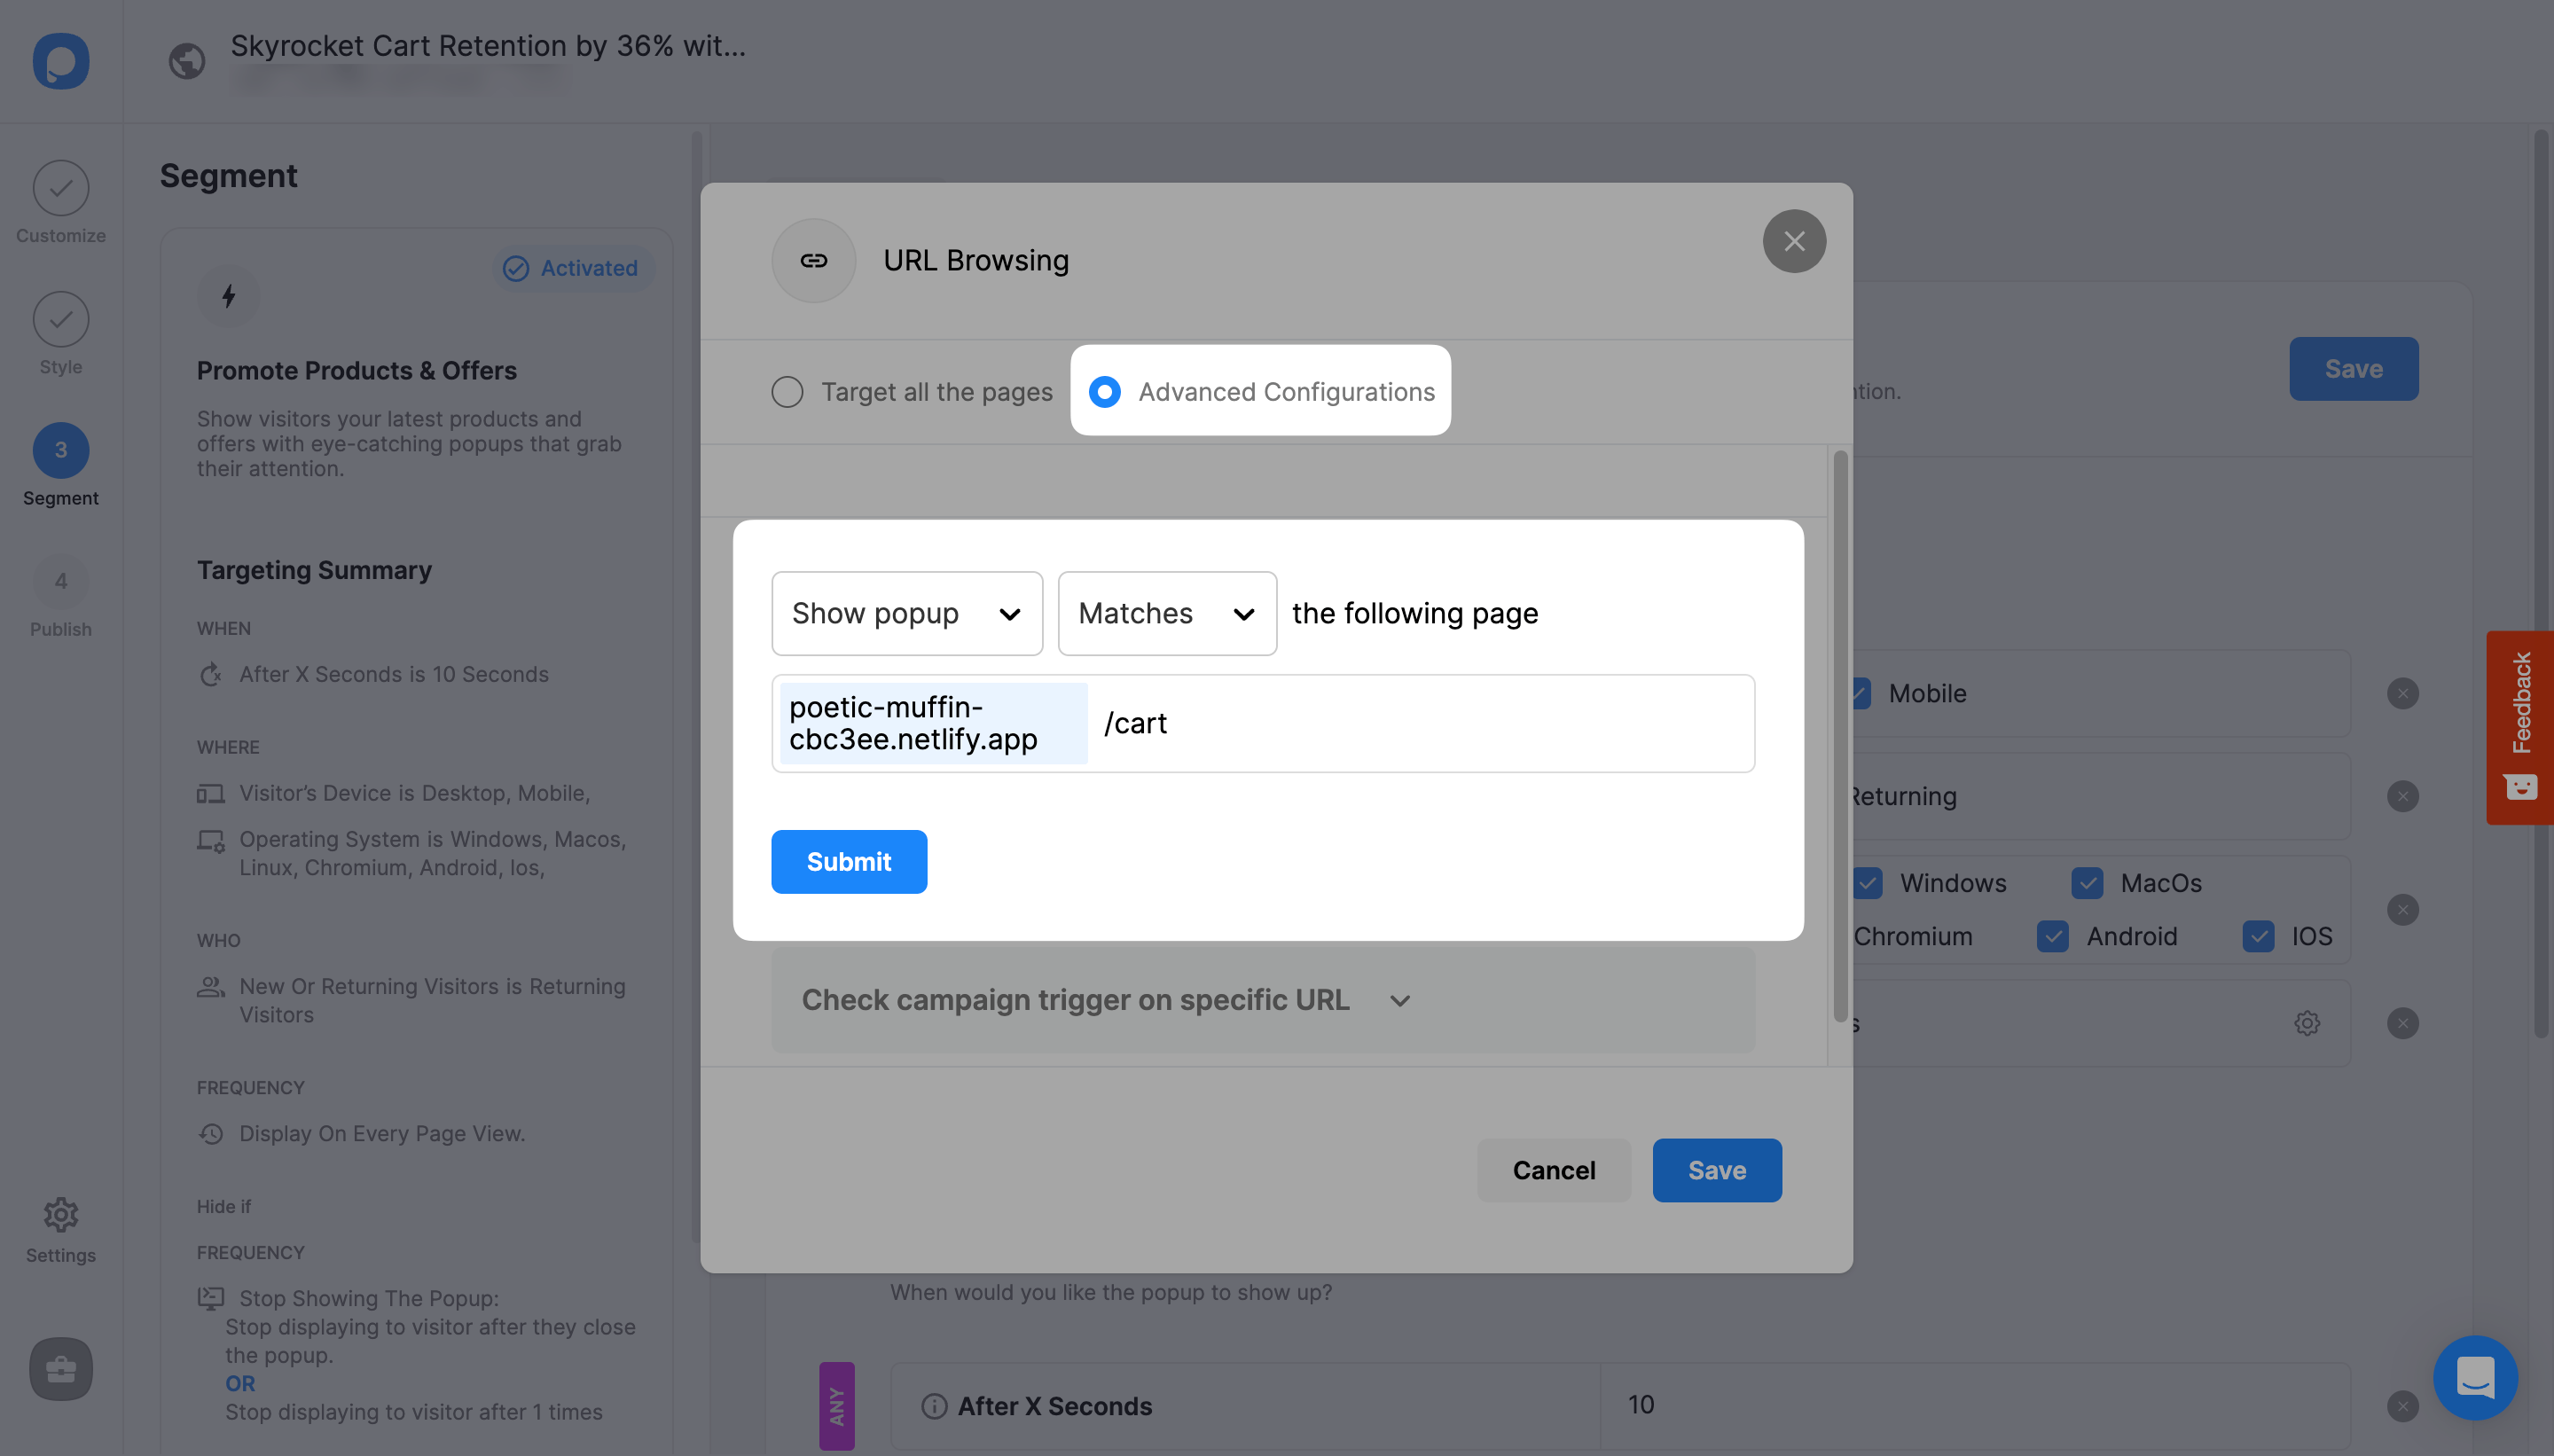2554x1456 pixels.
Task: Click the URL Browsing link icon
Action: 814,260
